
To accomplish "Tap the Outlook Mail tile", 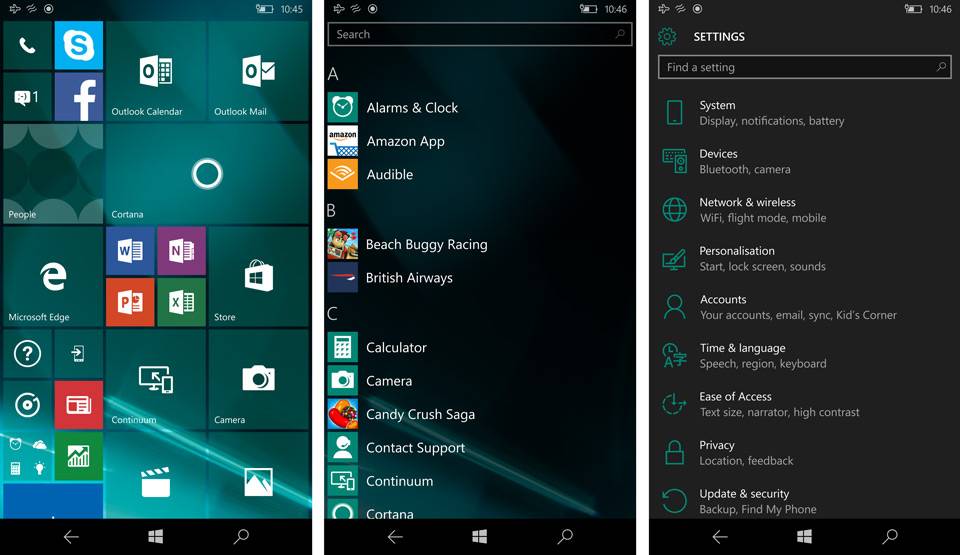I will click(258, 72).
